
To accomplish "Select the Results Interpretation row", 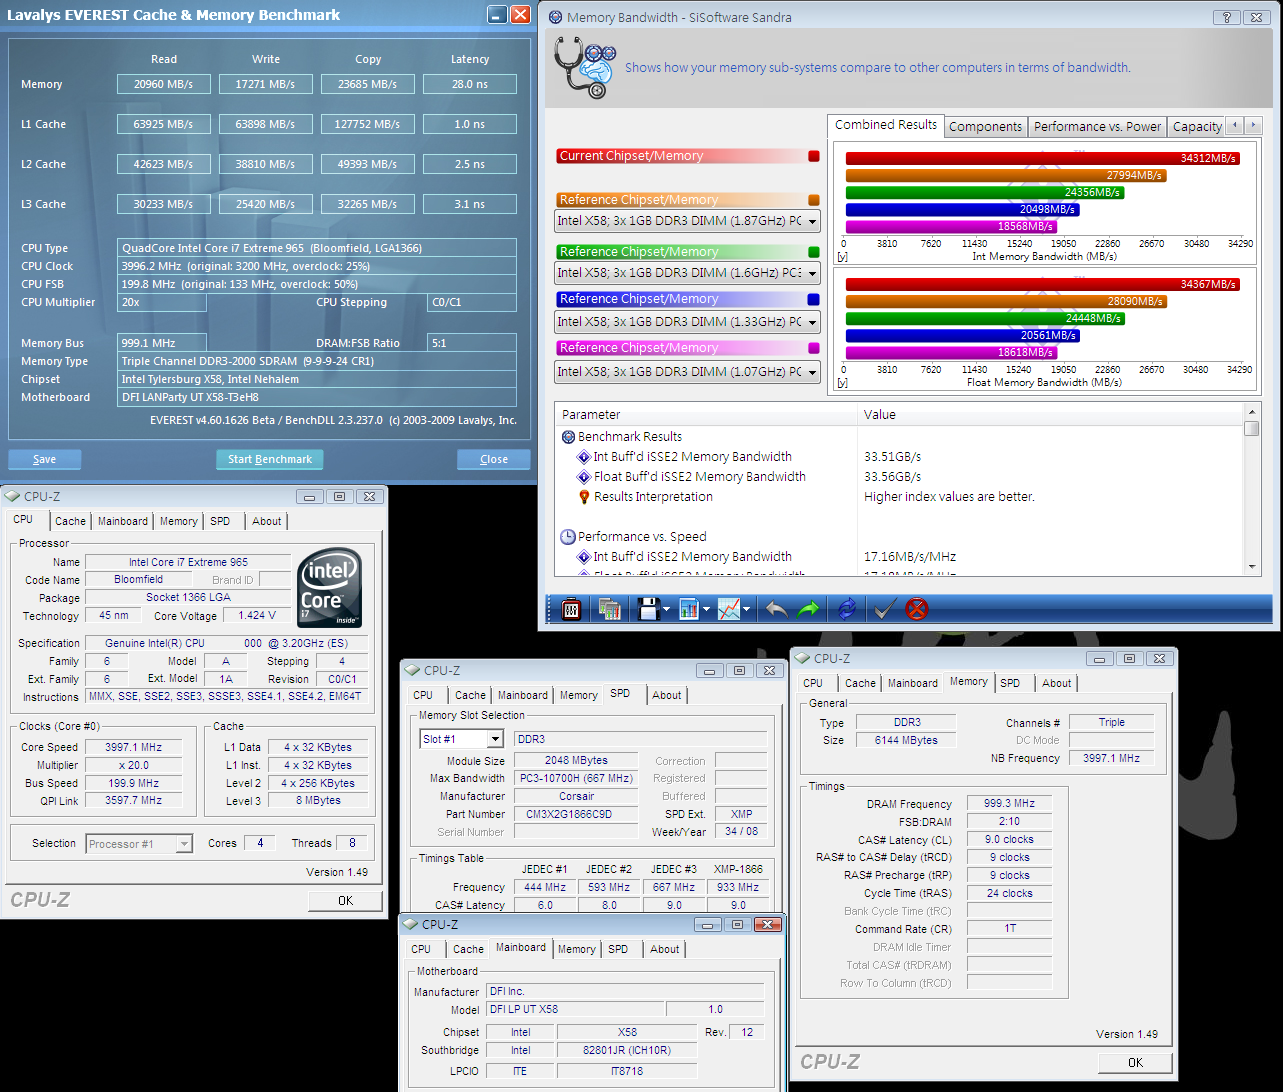I will [652, 497].
